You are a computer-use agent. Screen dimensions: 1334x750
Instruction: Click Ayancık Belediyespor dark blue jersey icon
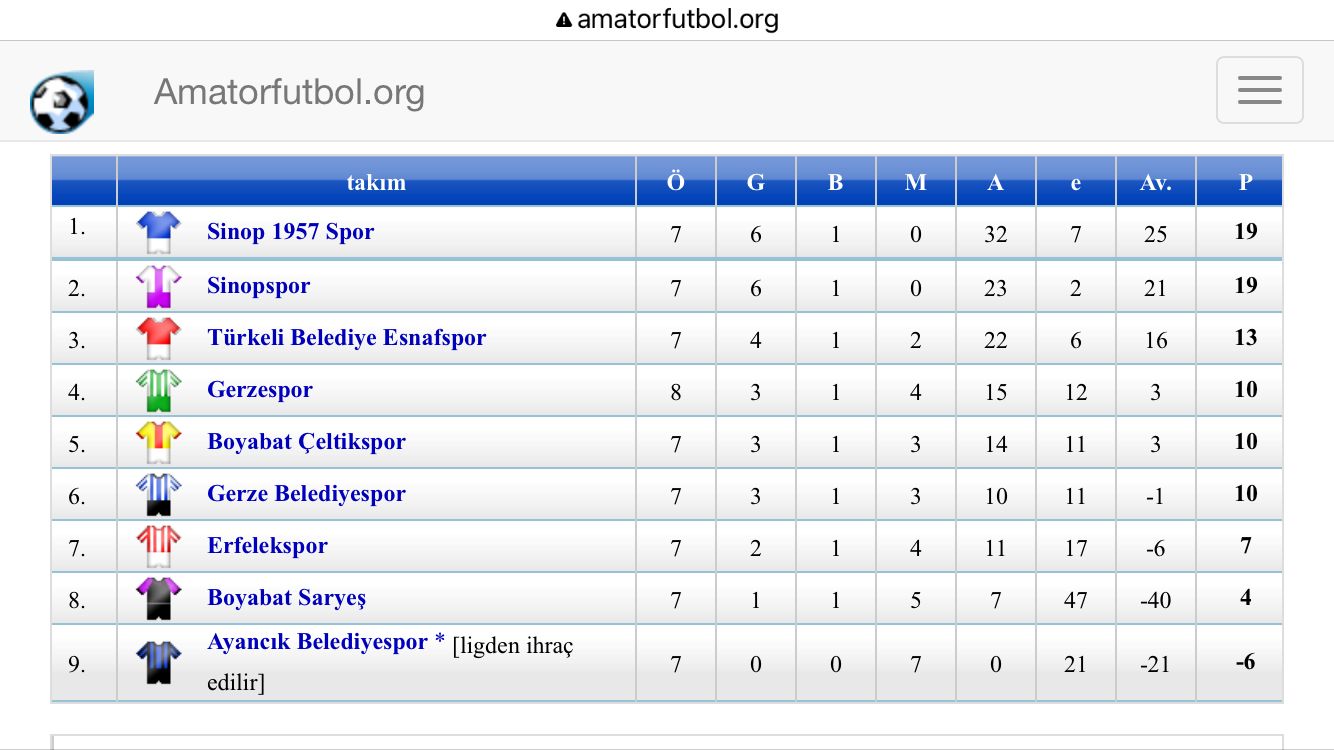click(x=158, y=662)
